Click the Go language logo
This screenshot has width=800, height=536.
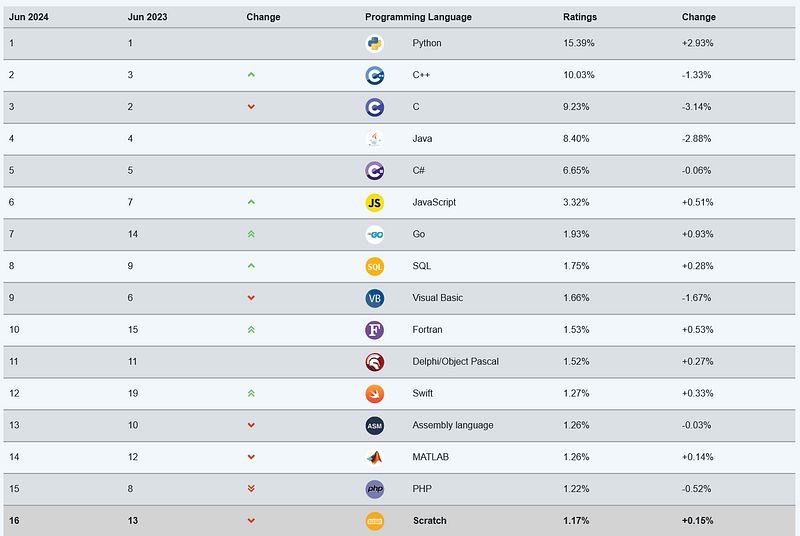(375, 234)
